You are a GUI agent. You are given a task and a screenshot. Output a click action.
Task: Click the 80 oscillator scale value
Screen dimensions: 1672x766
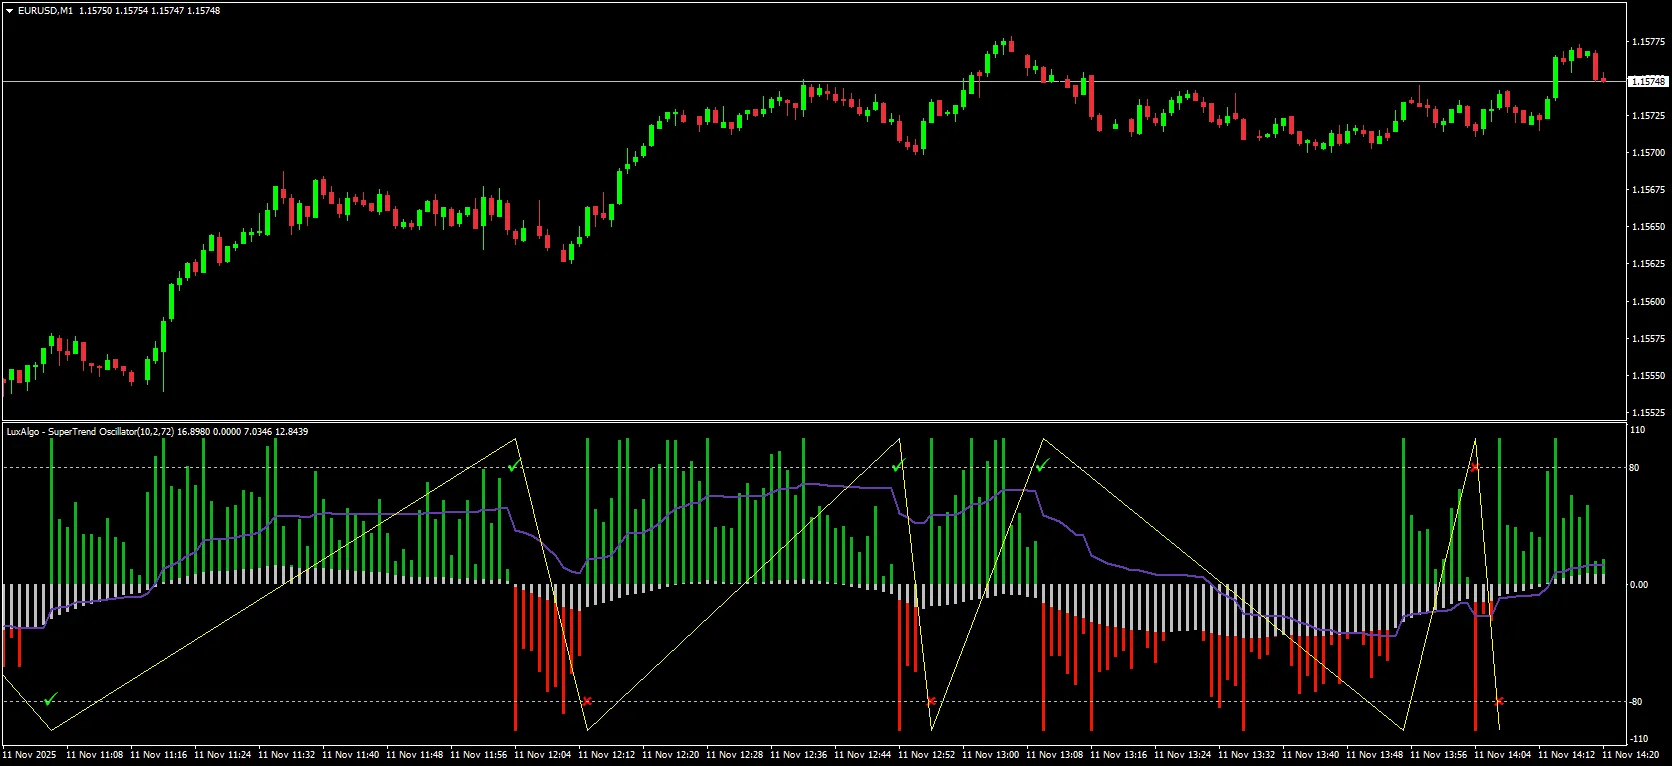tap(1635, 468)
